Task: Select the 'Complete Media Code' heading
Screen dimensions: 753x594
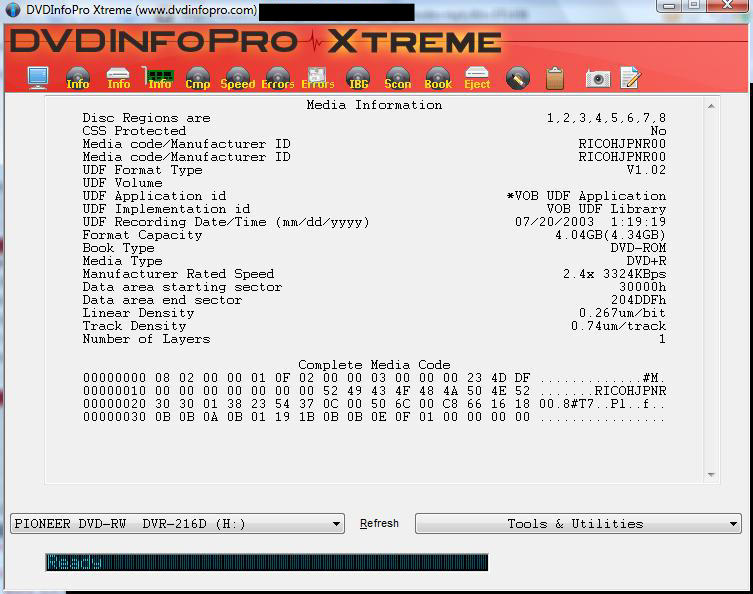Action: coord(374,364)
